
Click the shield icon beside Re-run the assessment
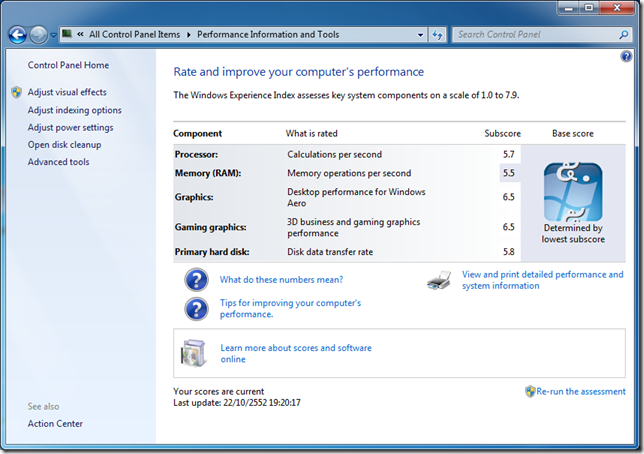click(x=530, y=391)
